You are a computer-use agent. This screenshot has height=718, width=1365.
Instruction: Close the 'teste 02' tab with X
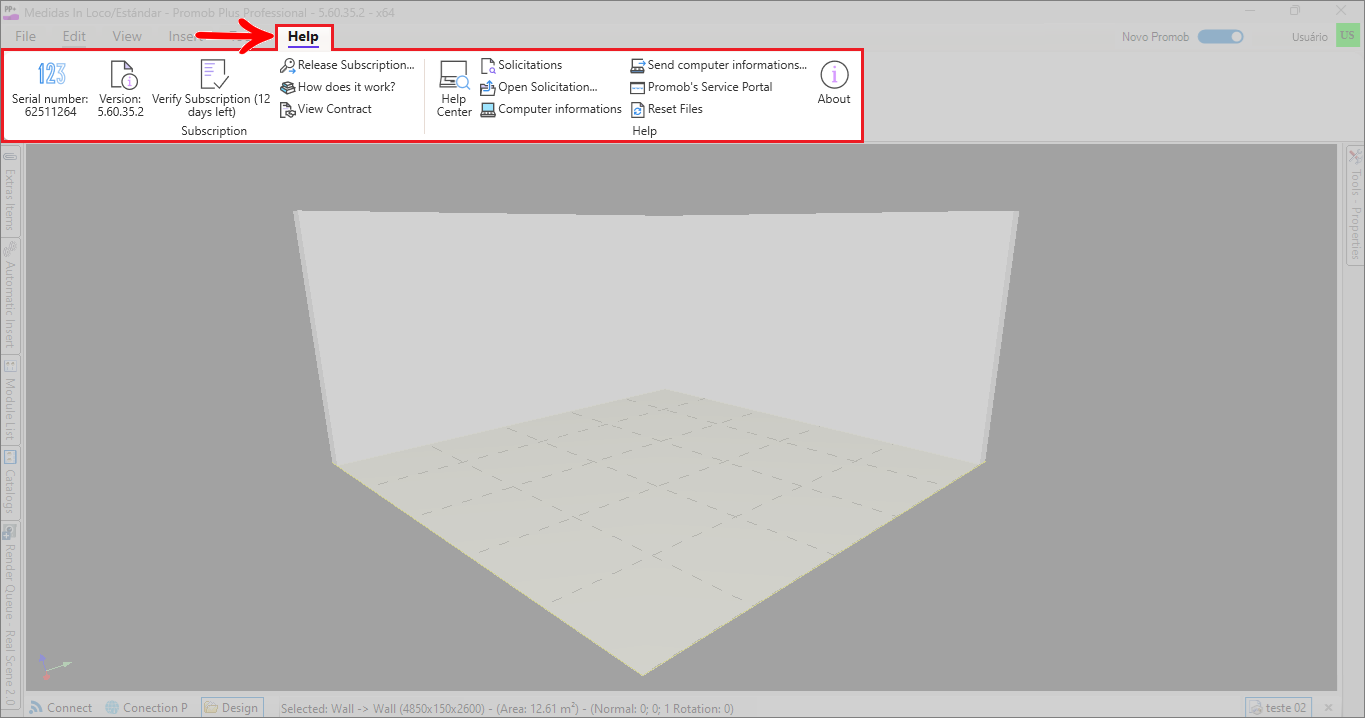point(1328,708)
